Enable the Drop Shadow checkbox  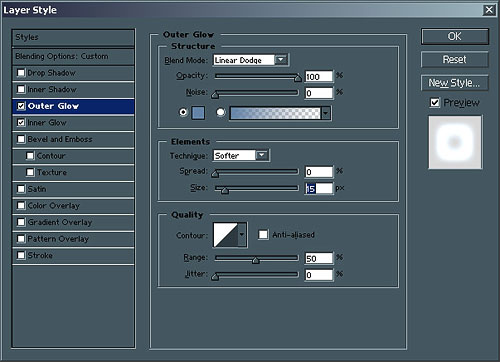click(x=21, y=73)
